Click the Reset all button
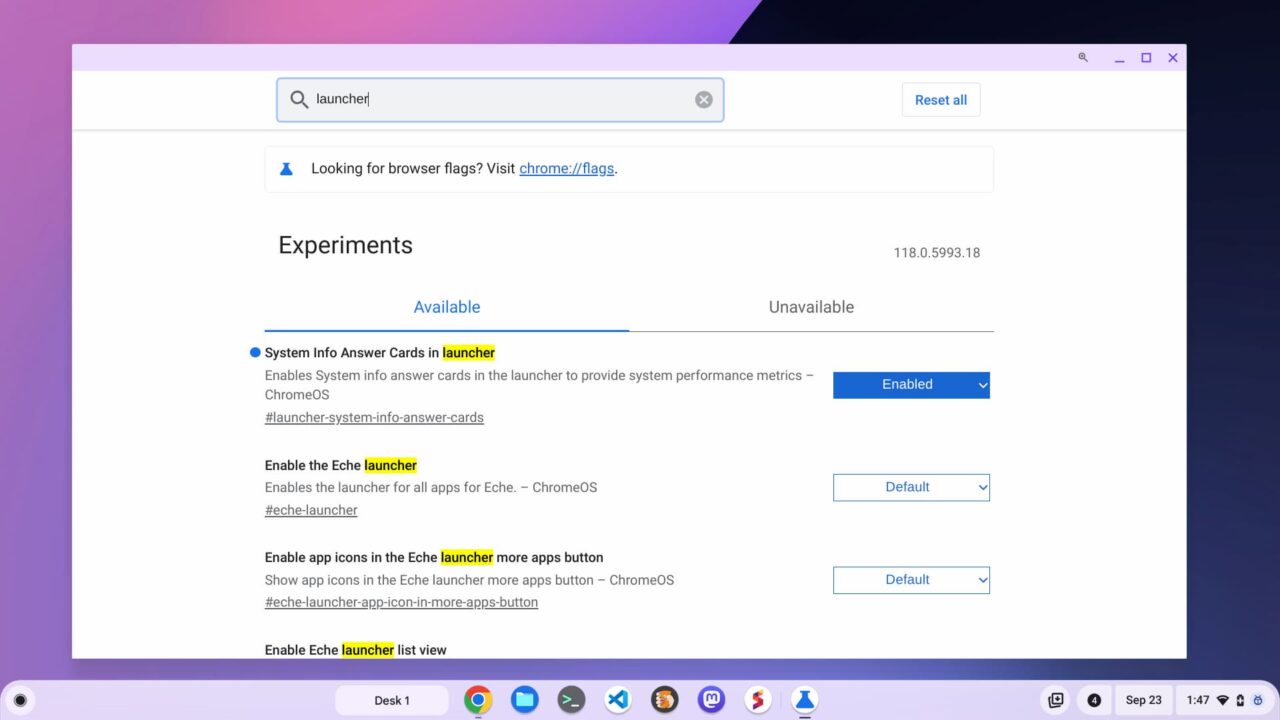The width and height of the screenshot is (1280, 720). pos(941,100)
